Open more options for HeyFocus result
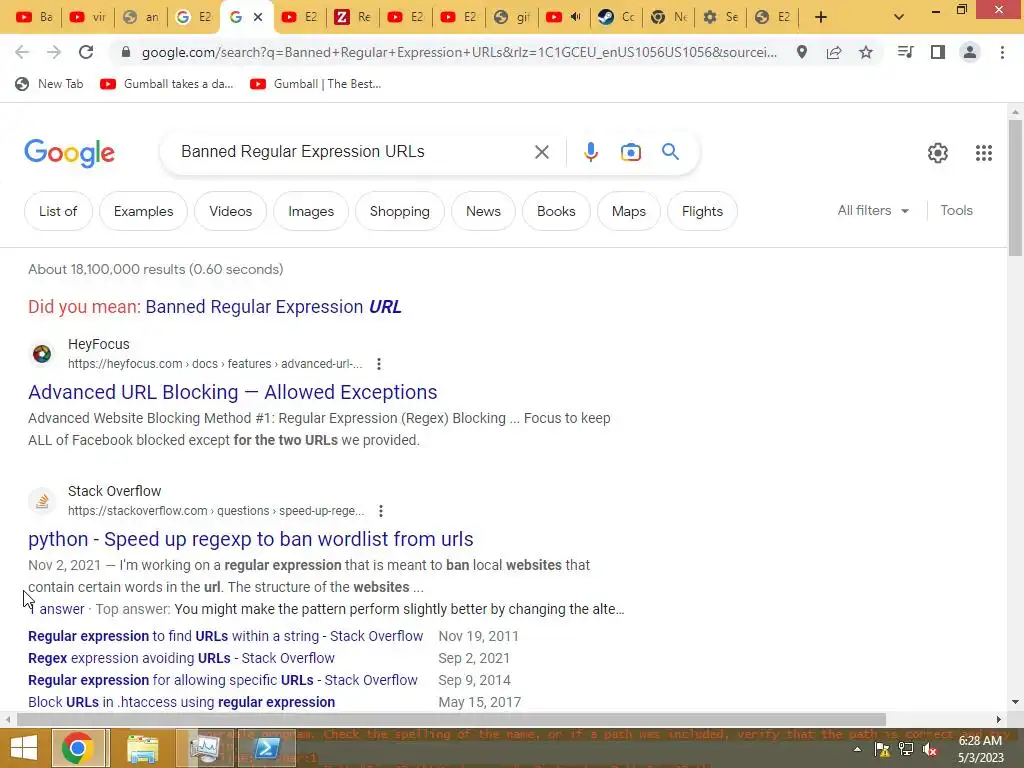Viewport: 1024px width, 768px height. pyautogui.click(x=379, y=364)
